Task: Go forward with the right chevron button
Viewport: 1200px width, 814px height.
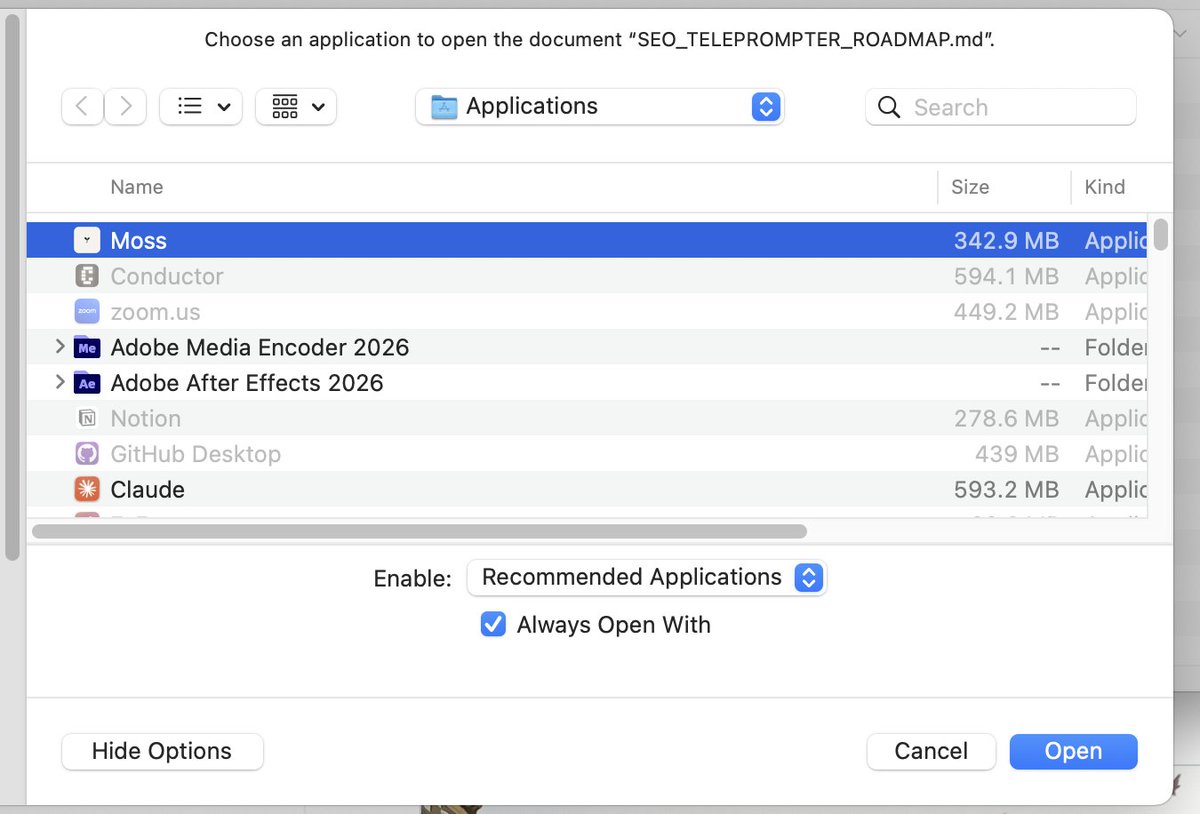Action: pyautogui.click(x=125, y=106)
